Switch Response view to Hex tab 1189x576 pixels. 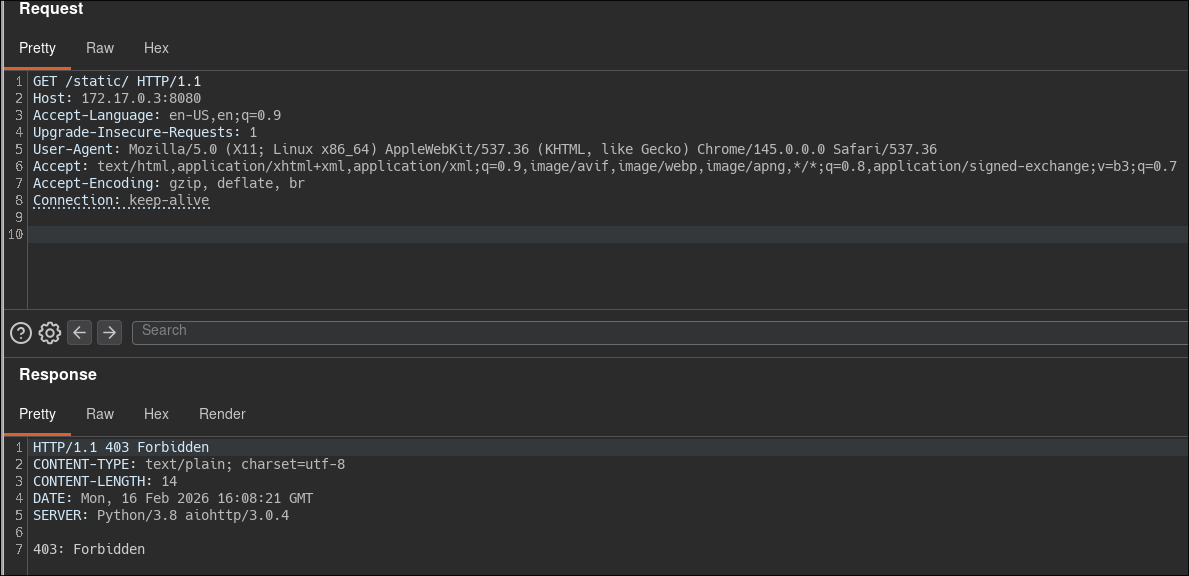(x=156, y=414)
